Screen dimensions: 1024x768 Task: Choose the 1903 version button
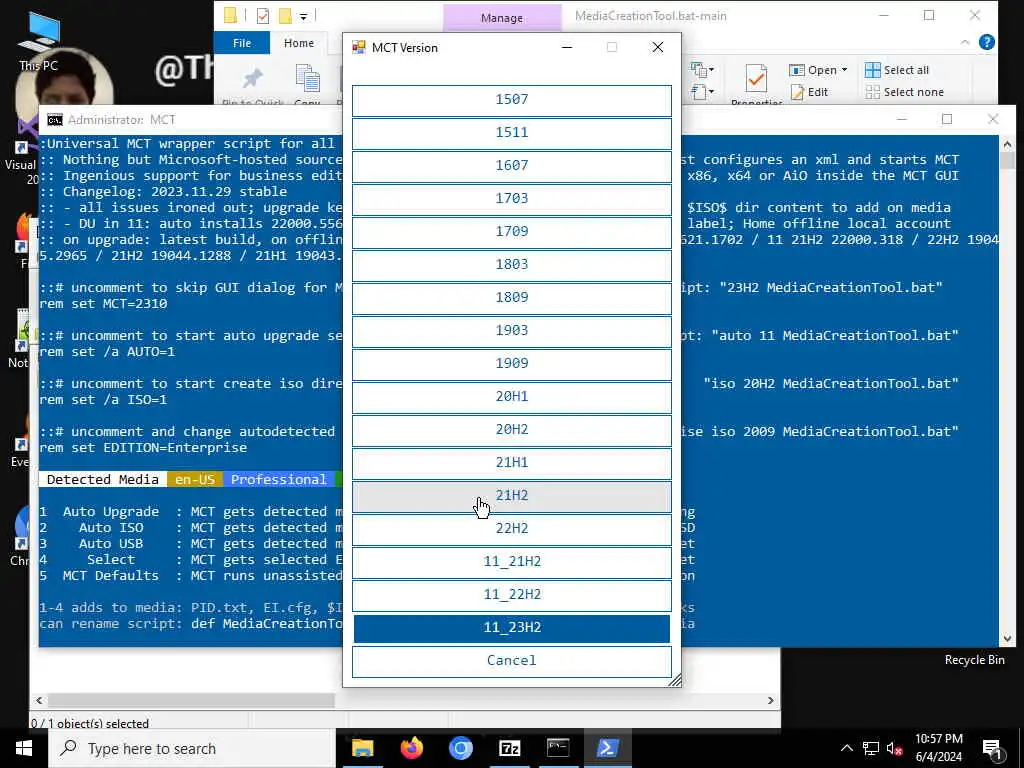(x=511, y=330)
